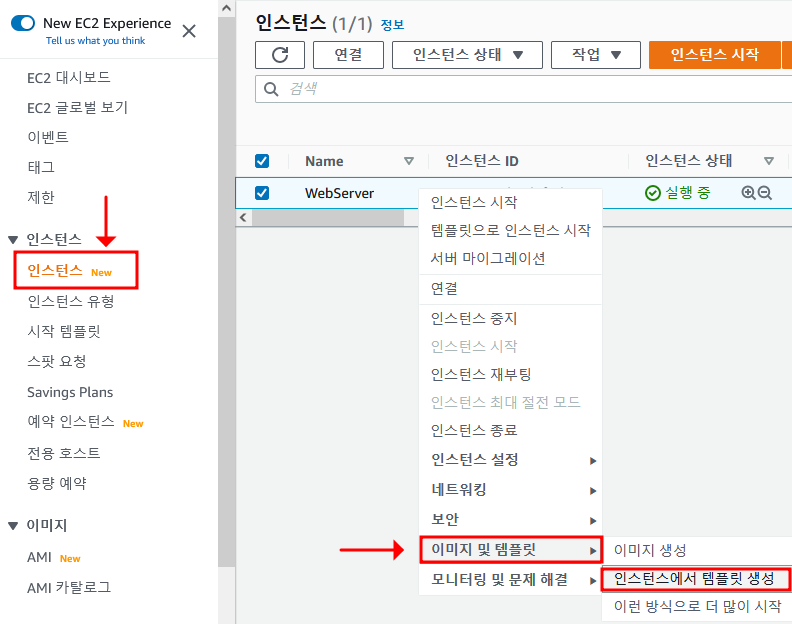Screen dimensions: 792x624
Task: Open 이벤트 in sidebar
Action: tap(48, 137)
